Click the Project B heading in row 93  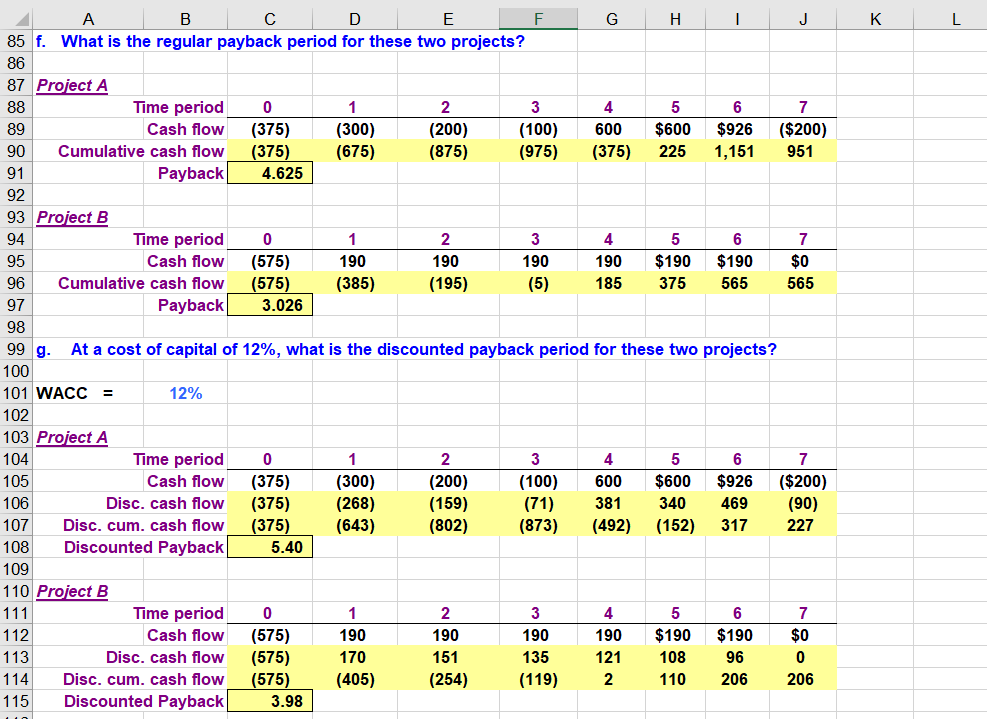tap(72, 217)
